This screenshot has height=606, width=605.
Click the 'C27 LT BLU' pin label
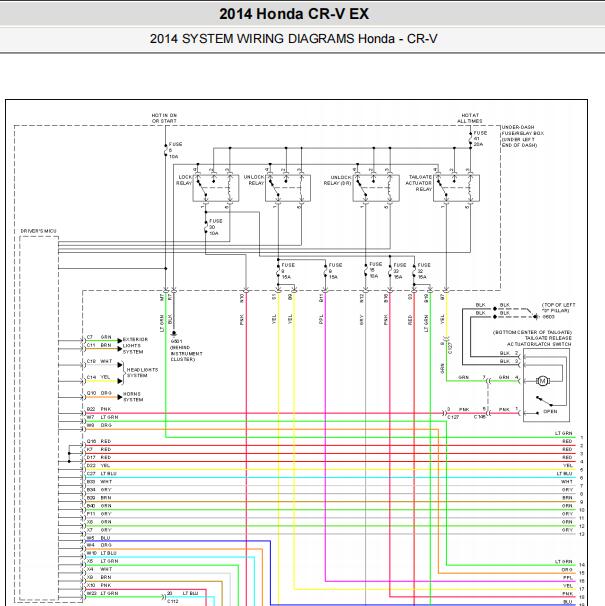[x=102, y=473]
